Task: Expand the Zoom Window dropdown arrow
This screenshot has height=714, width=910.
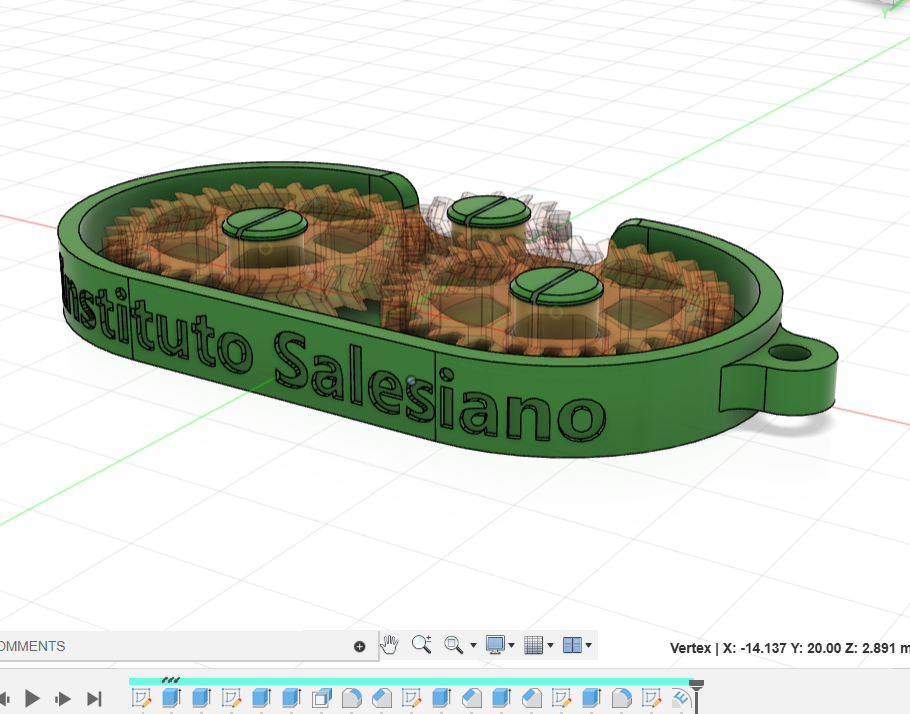Action: coord(473,647)
